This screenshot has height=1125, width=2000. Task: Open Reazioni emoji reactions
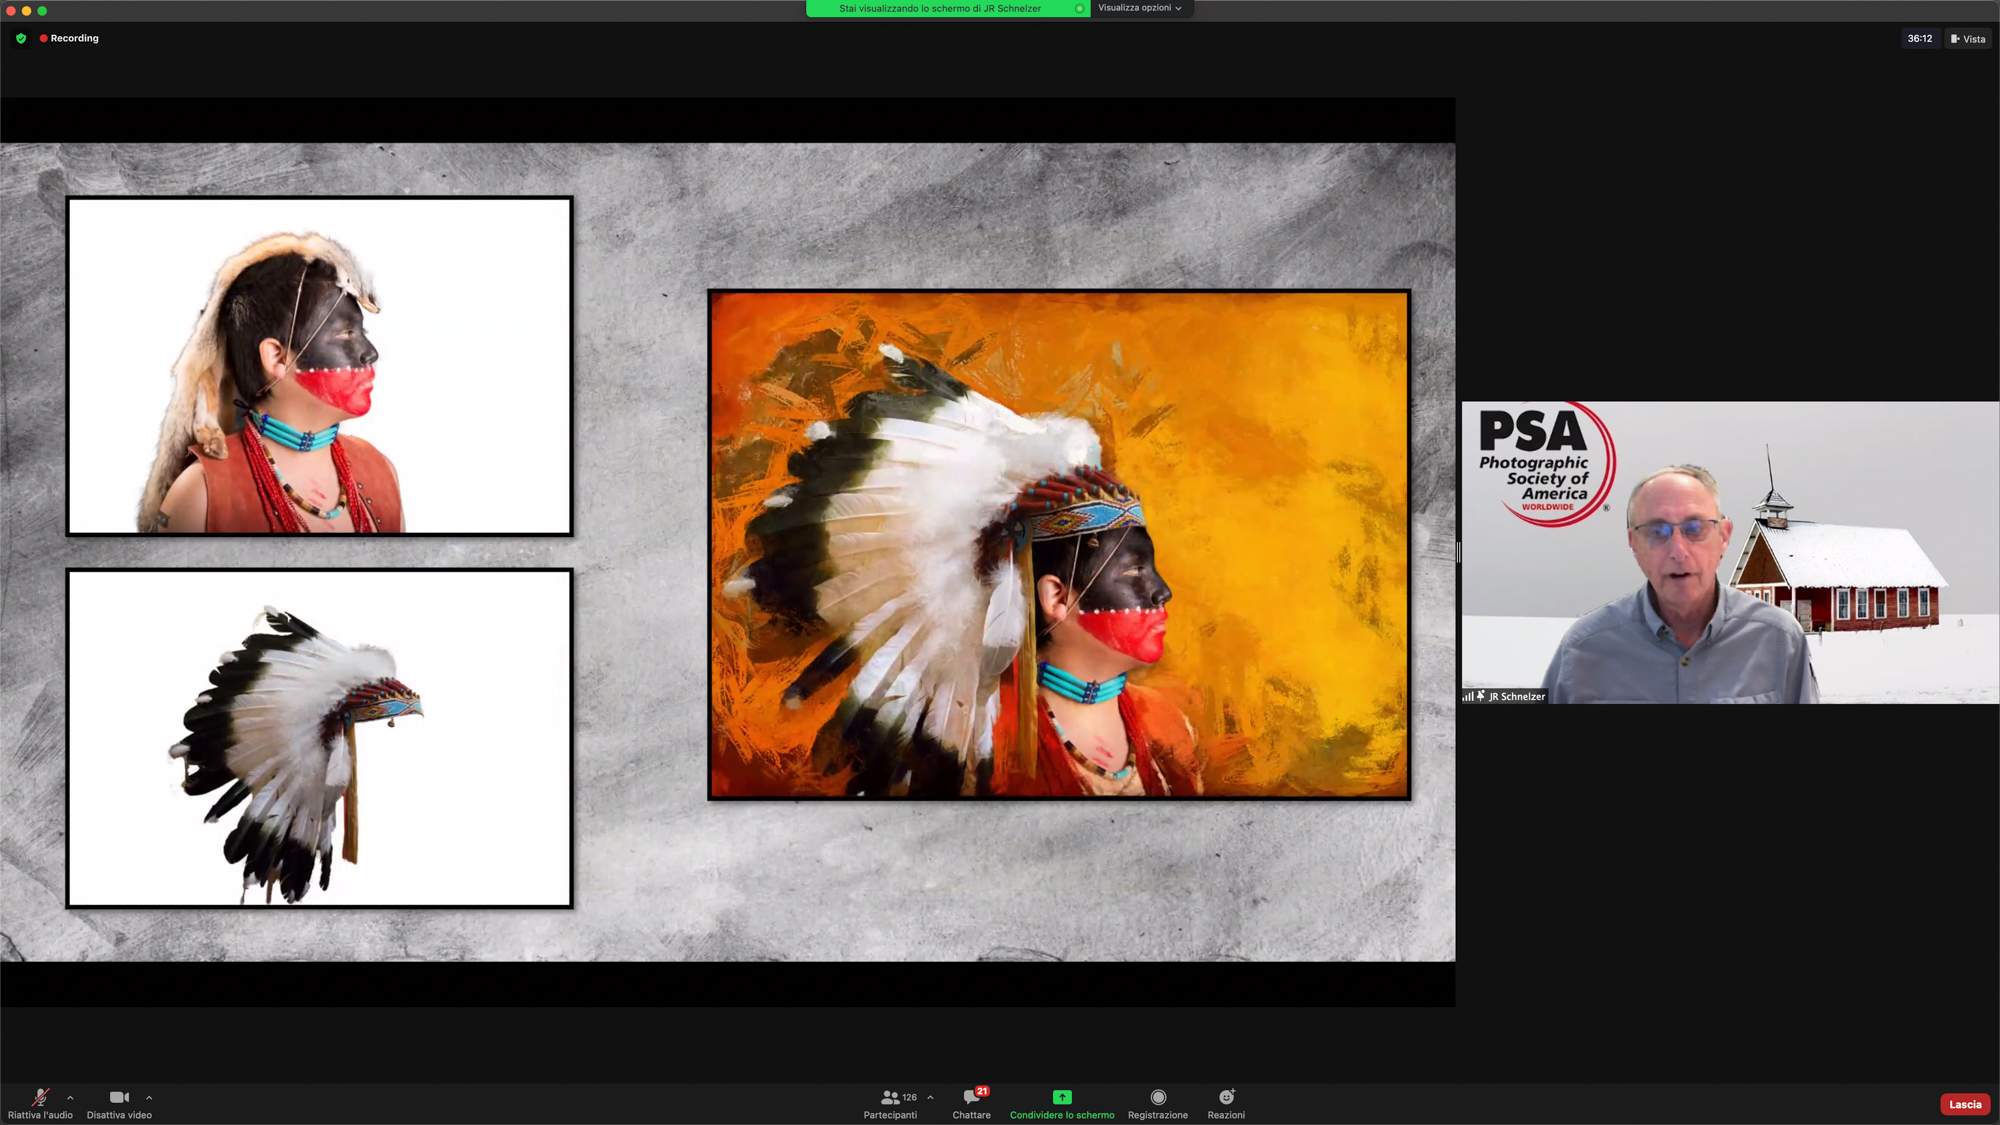(1226, 1098)
